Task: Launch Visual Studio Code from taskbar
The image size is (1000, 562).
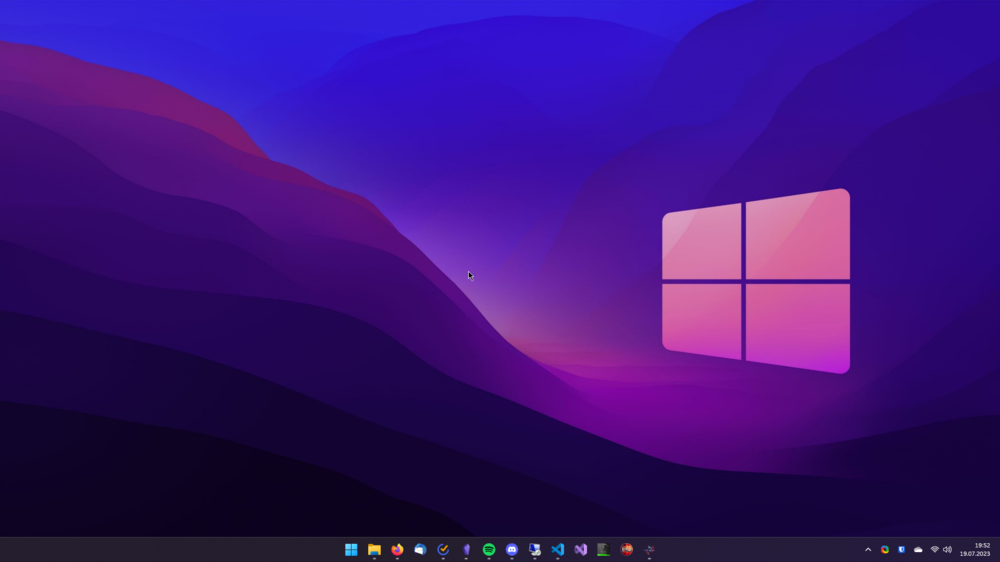Action: (x=557, y=549)
